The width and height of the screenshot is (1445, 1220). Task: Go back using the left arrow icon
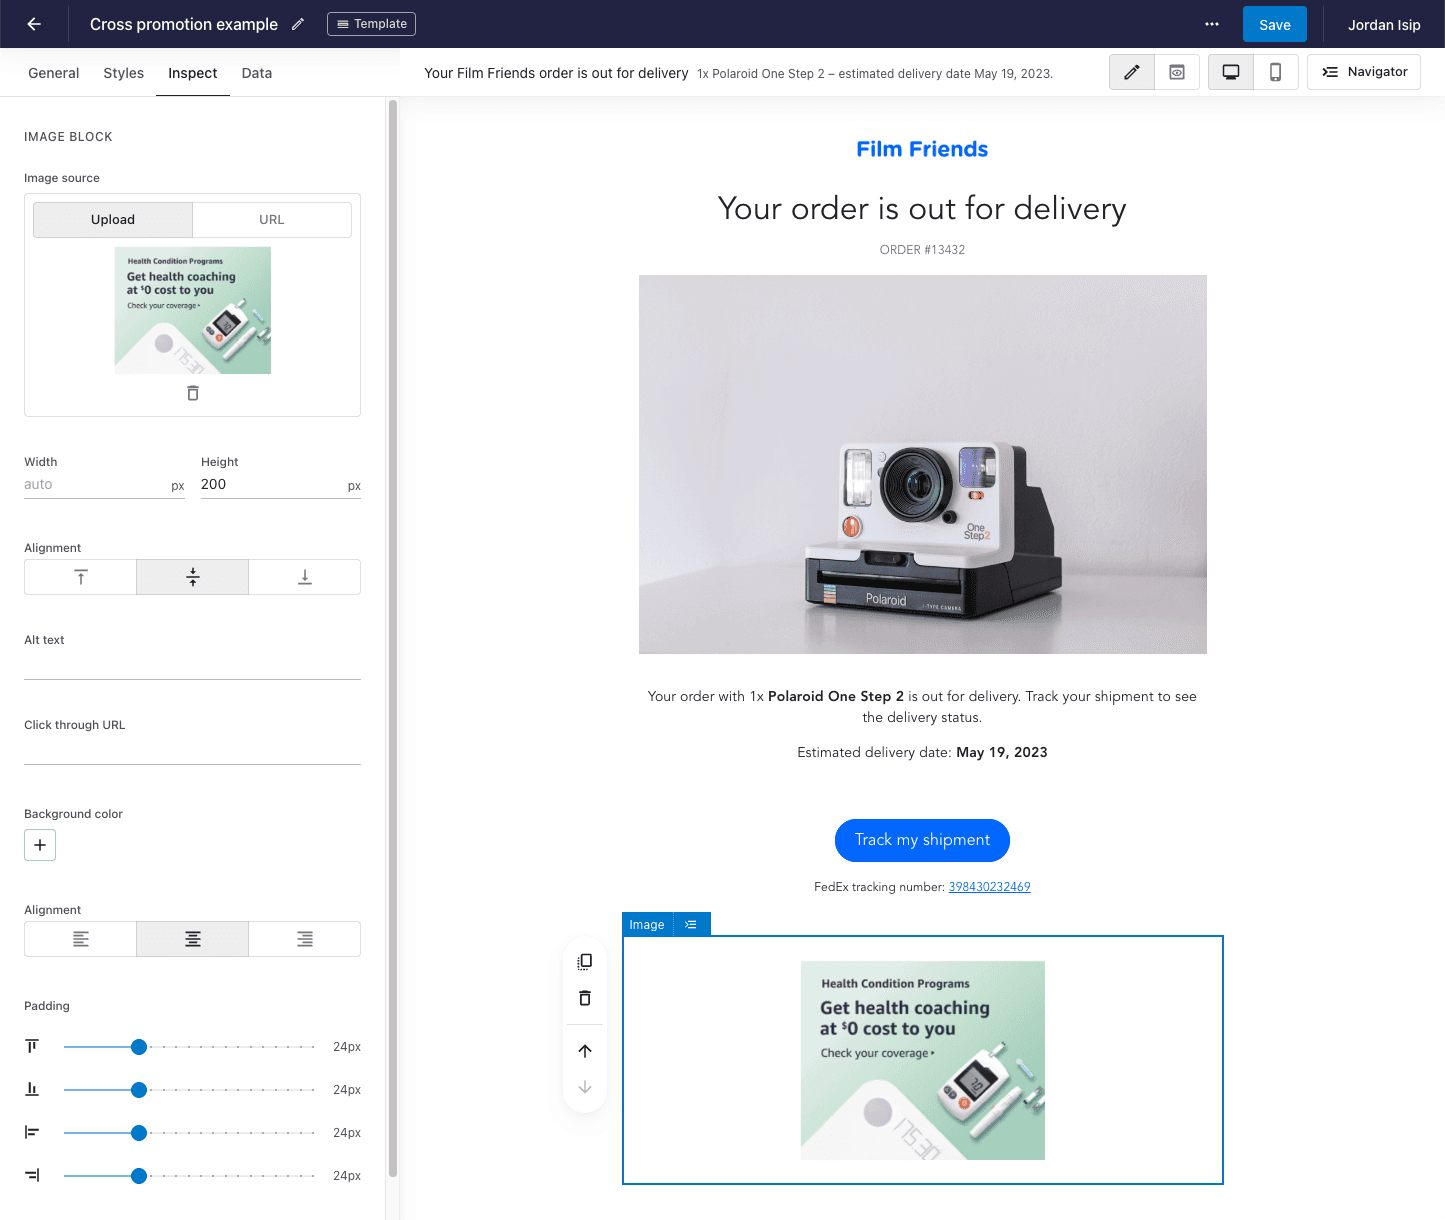(x=34, y=24)
